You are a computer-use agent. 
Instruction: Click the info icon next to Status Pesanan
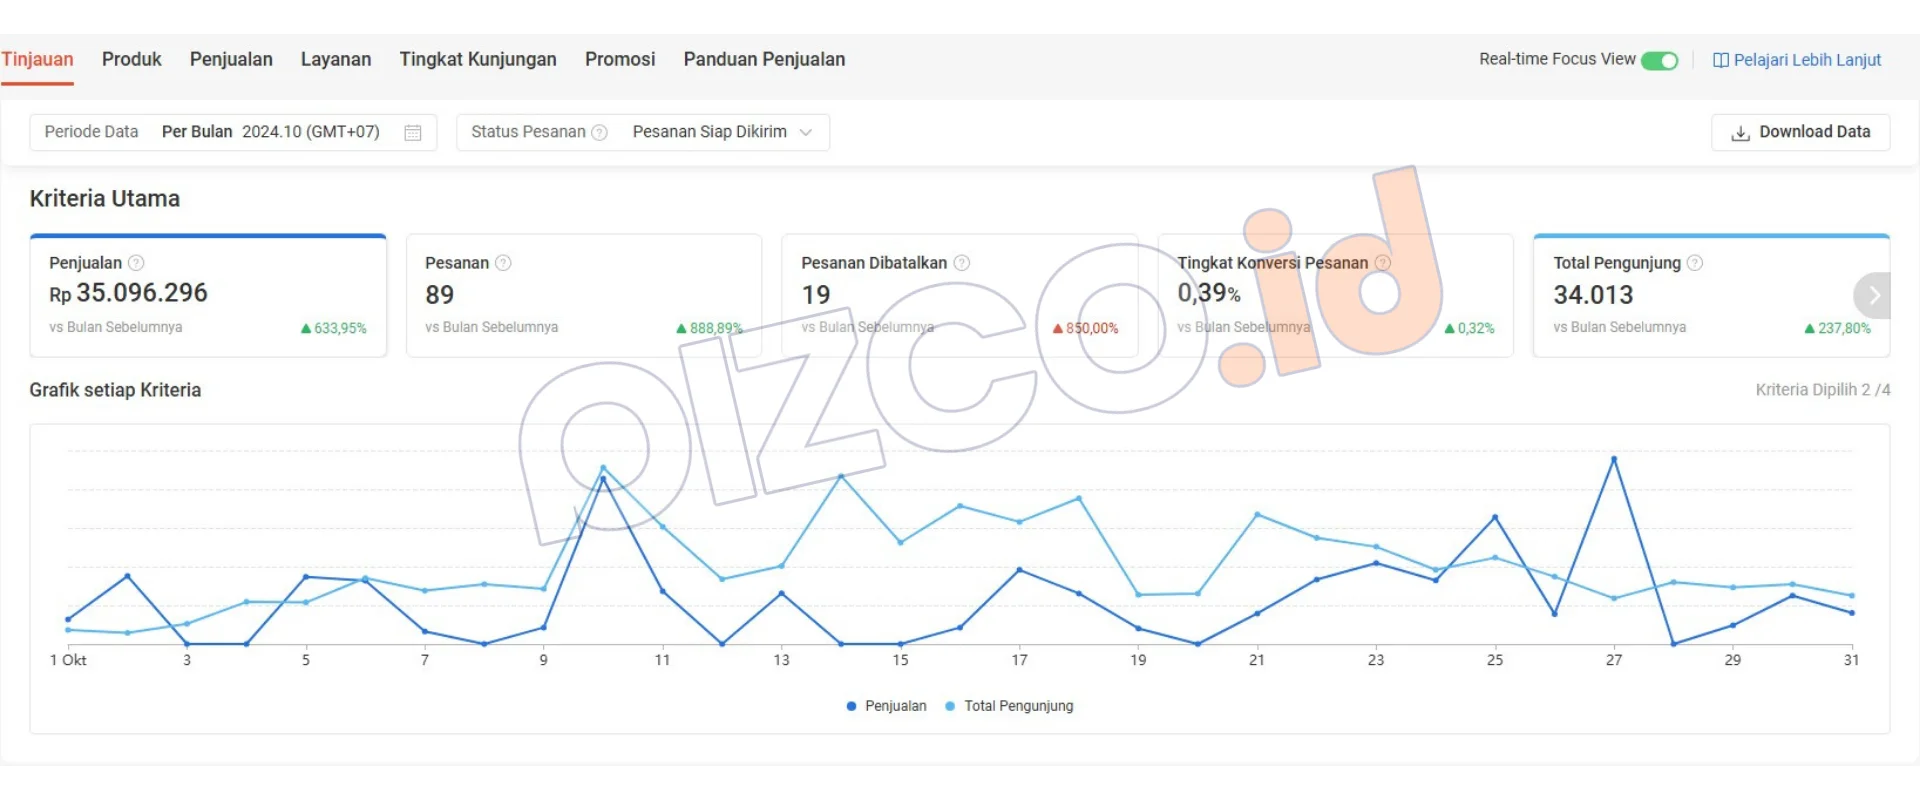click(x=599, y=132)
